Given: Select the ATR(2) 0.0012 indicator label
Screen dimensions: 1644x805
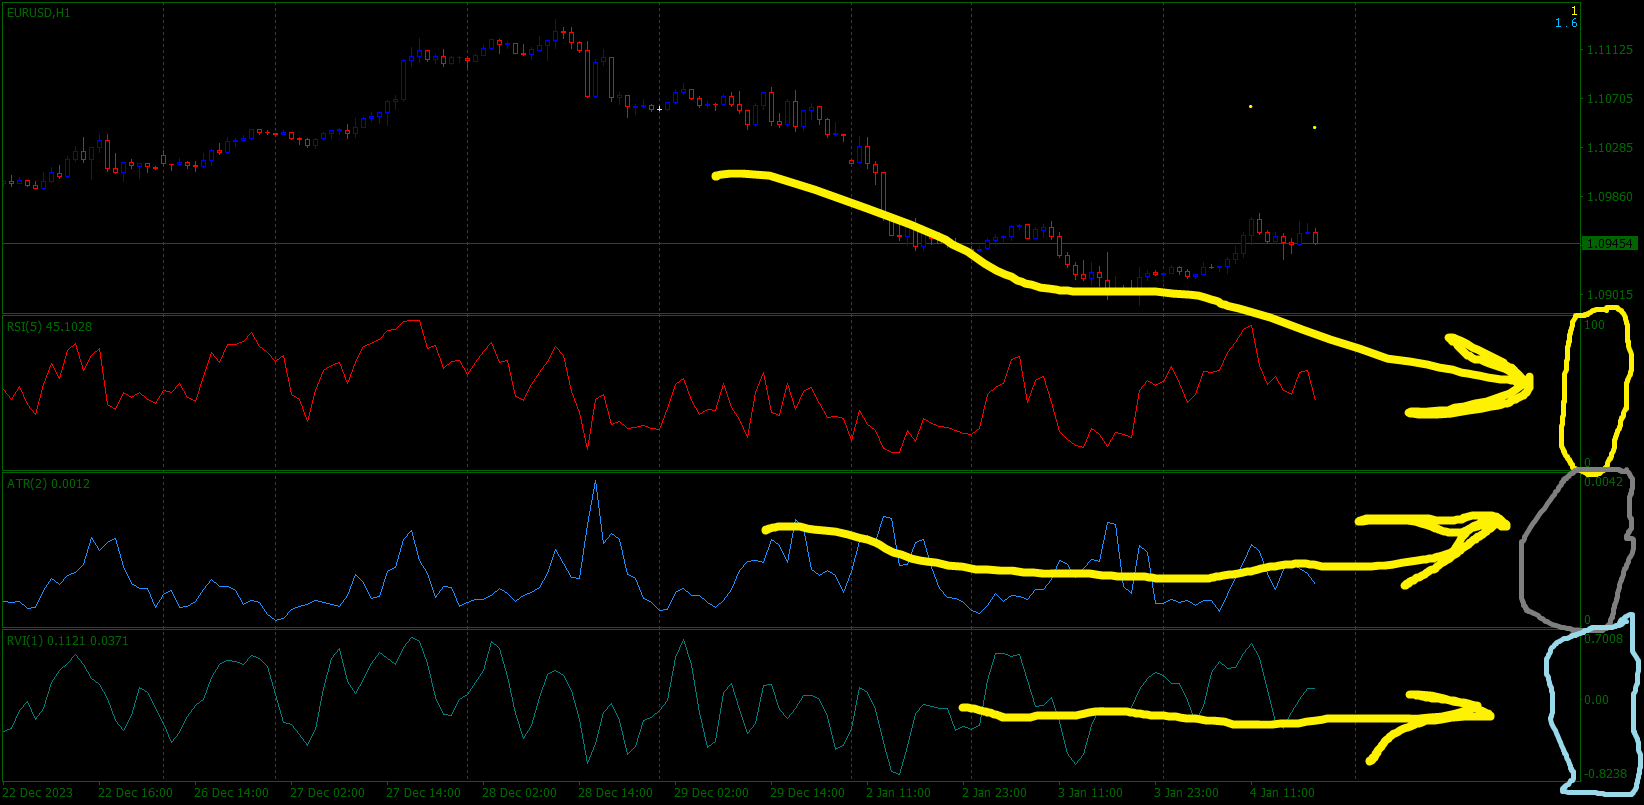Looking at the screenshot, I should click(48, 484).
